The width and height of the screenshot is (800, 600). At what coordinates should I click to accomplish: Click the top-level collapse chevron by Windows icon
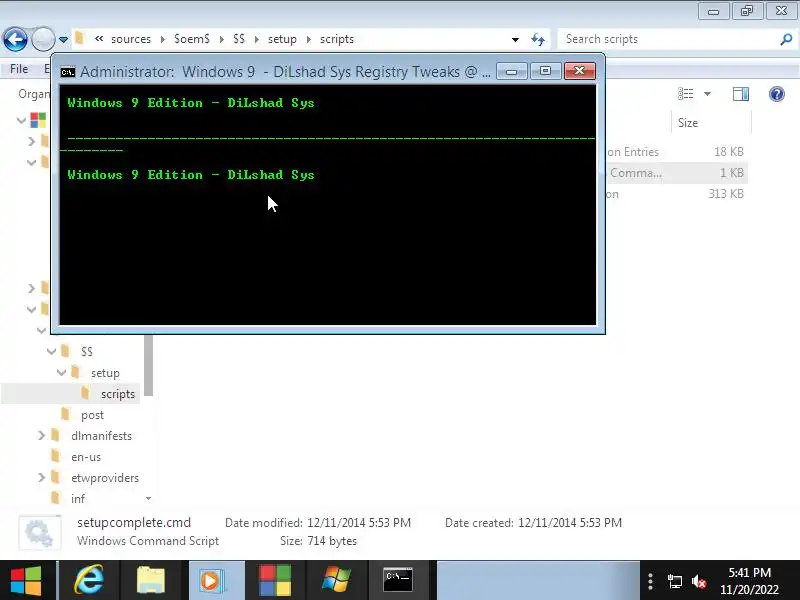click(21, 120)
